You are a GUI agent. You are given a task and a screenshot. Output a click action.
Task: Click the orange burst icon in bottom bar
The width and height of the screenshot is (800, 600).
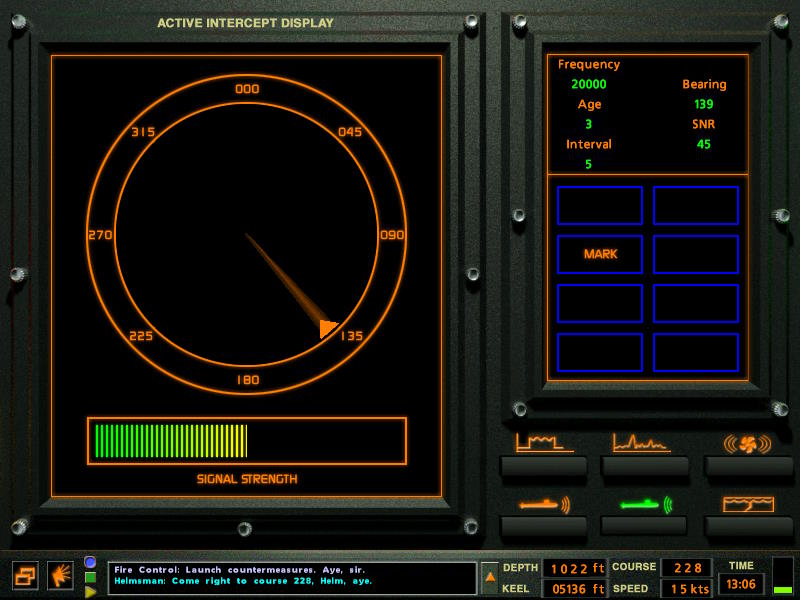point(60,575)
